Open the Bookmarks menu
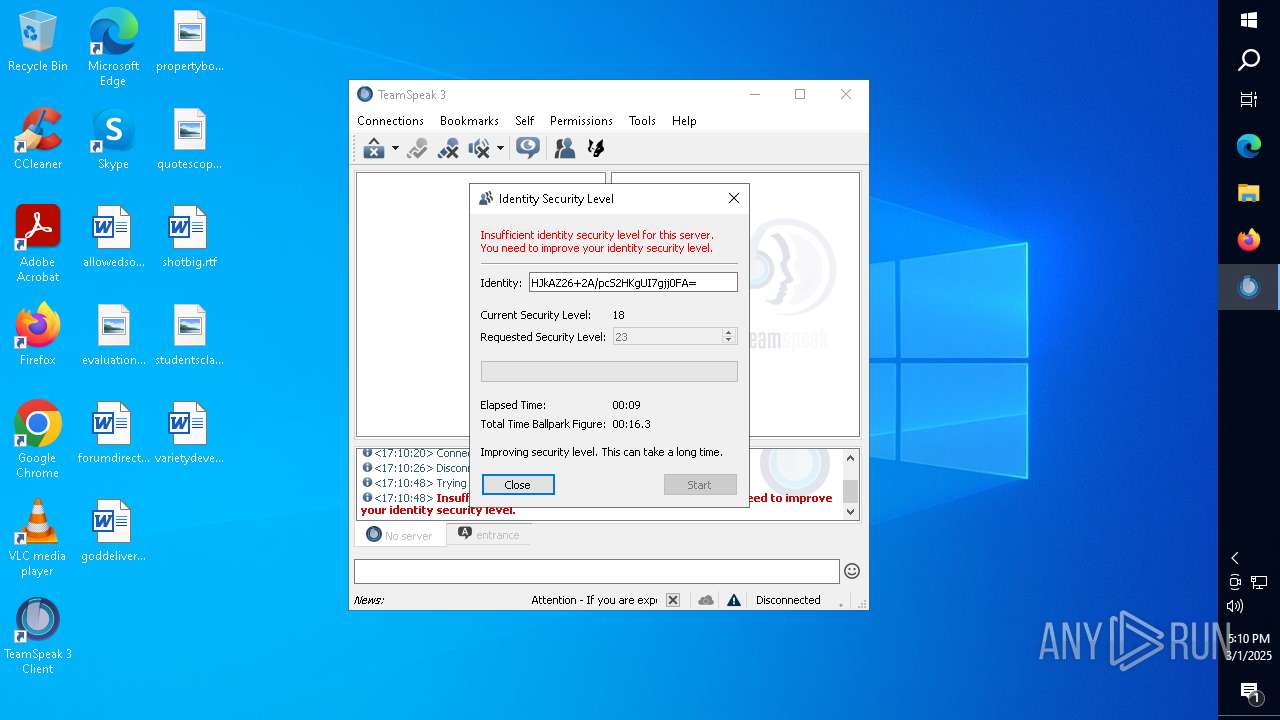Screen dimensions: 1280x720 pyautogui.click(x=469, y=121)
